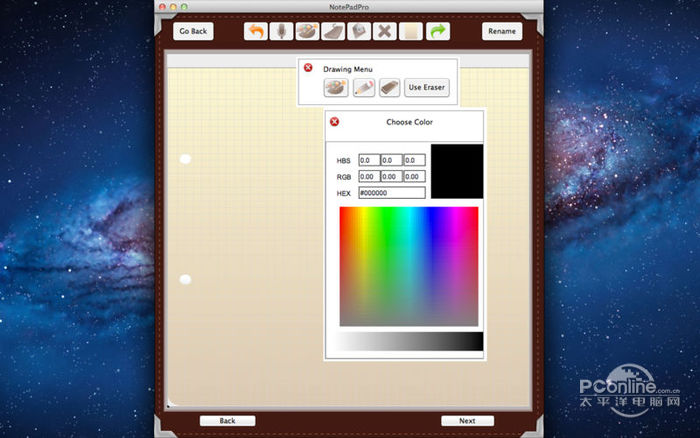The height and width of the screenshot is (438, 700).
Task: Click the yellow minimize window button
Action: tap(173, 7)
